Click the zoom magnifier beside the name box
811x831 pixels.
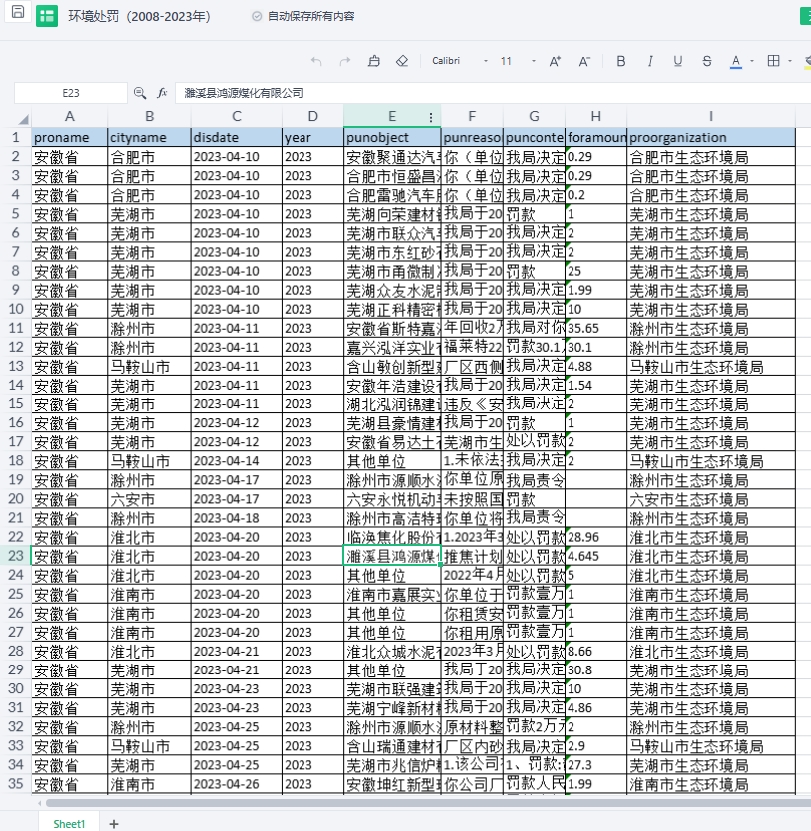pos(139,93)
